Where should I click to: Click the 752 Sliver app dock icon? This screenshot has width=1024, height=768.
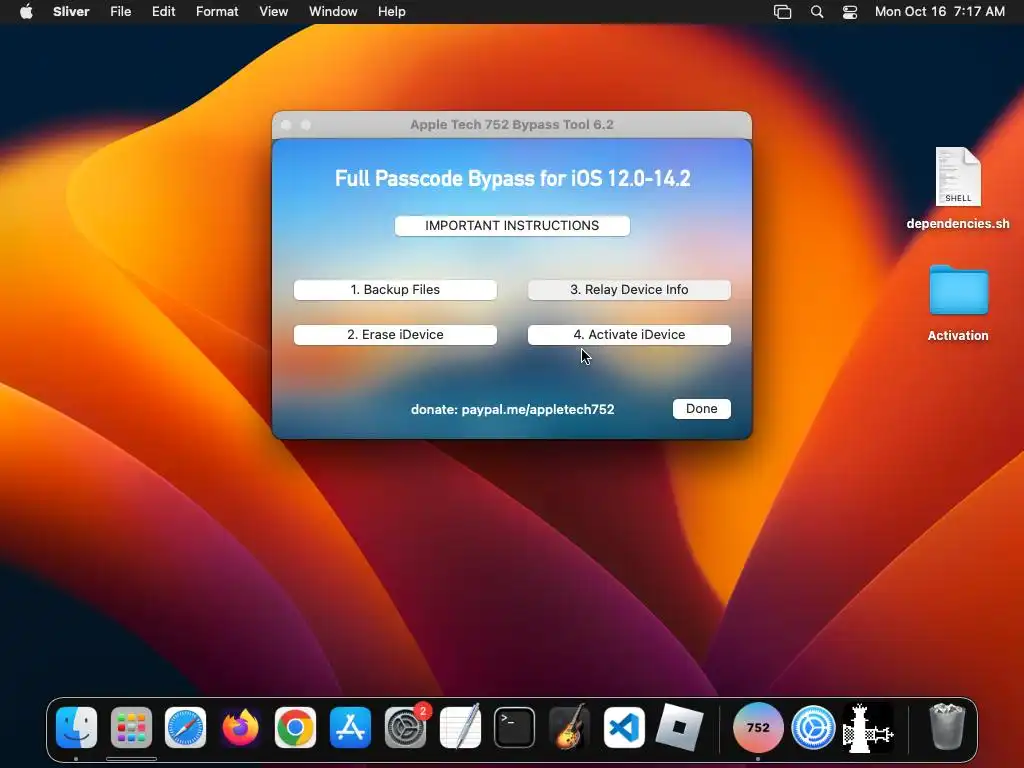pos(758,728)
